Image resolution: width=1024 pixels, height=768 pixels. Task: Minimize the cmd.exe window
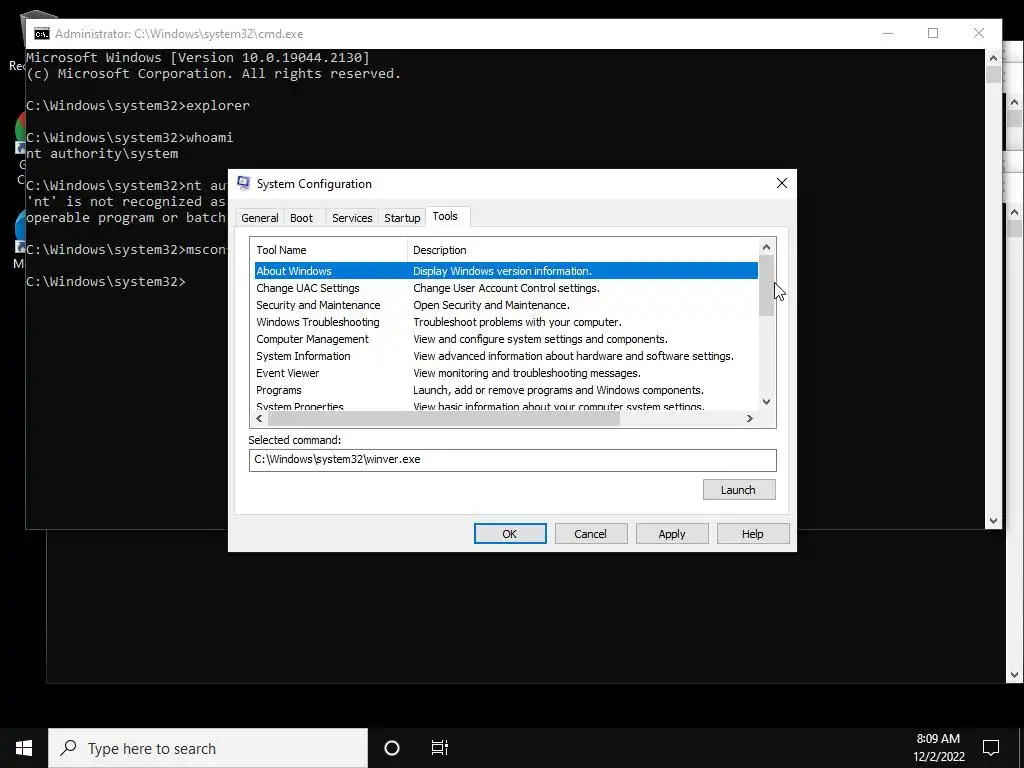[x=888, y=33]
